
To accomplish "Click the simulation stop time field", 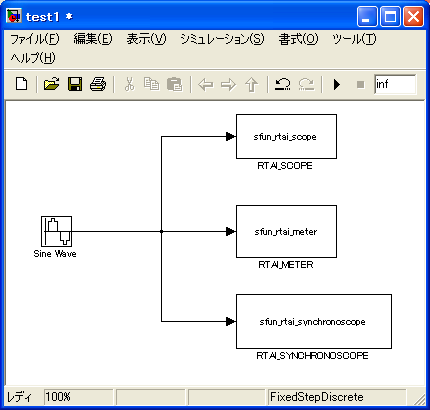I will point(395,84).
